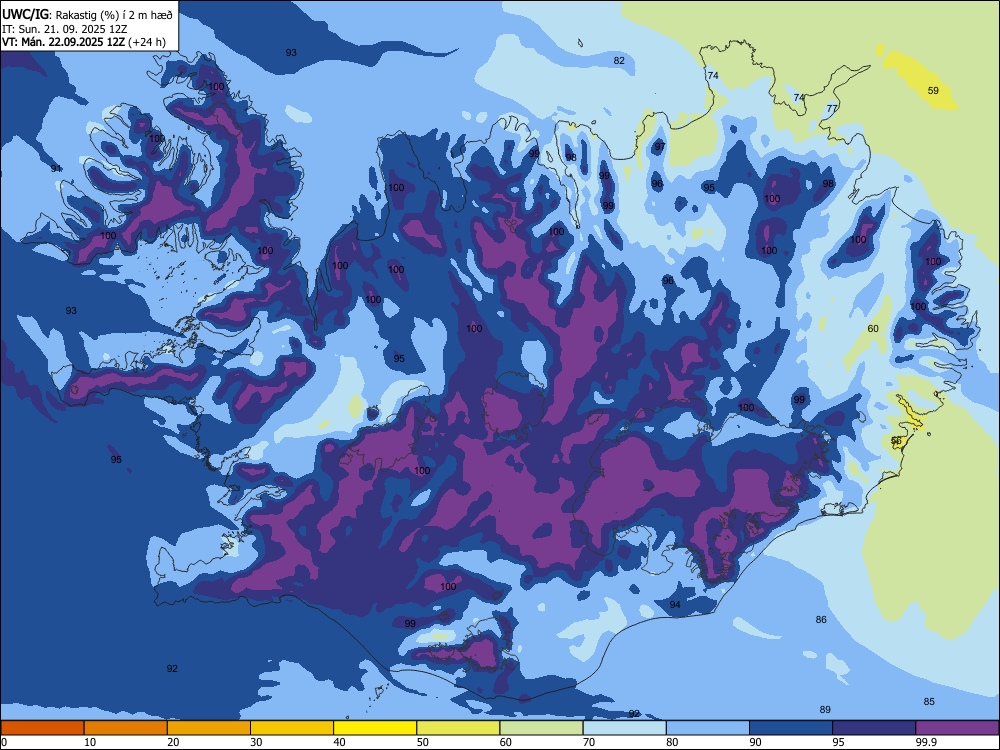Pick the 40–50 bright yellow legend swatch
This screenshot has height=750, width=1000.
(375, 728)
